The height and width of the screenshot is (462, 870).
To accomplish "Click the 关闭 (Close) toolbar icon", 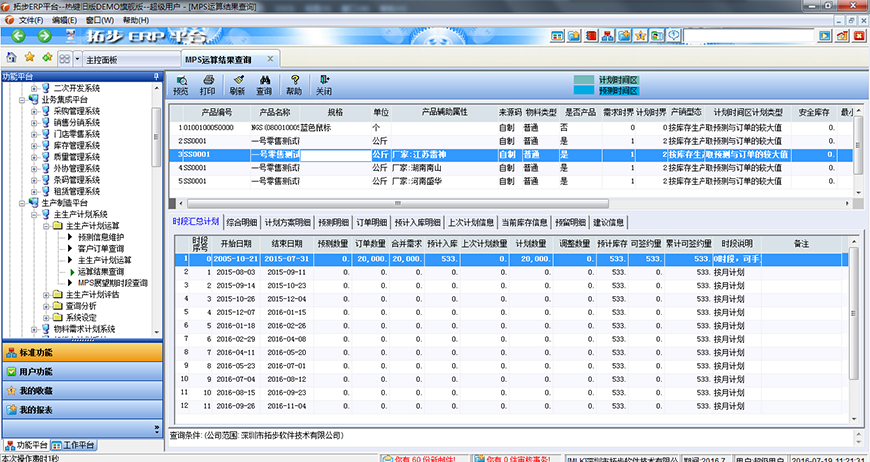I will tap(324, 84).
